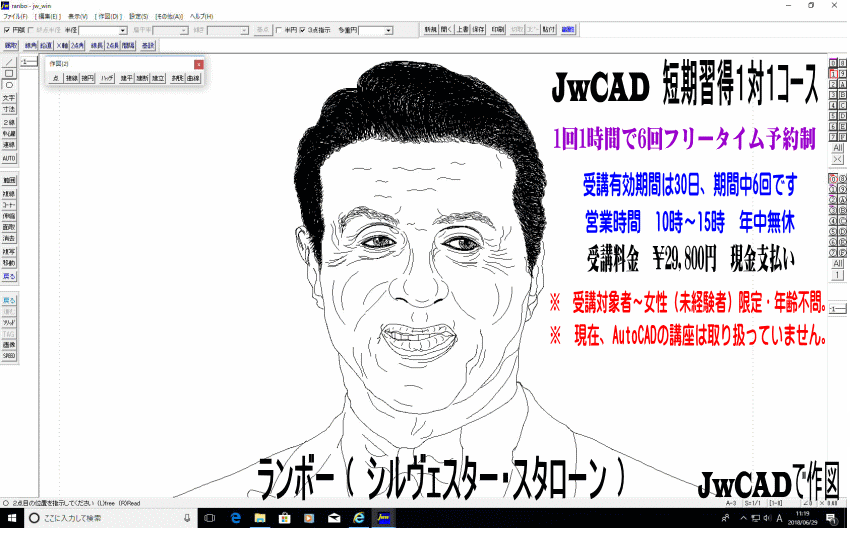The image size is (850, 535).
Task: Select the 2線 double line tool
Action: pyautogui.click(x=9, y=123)
